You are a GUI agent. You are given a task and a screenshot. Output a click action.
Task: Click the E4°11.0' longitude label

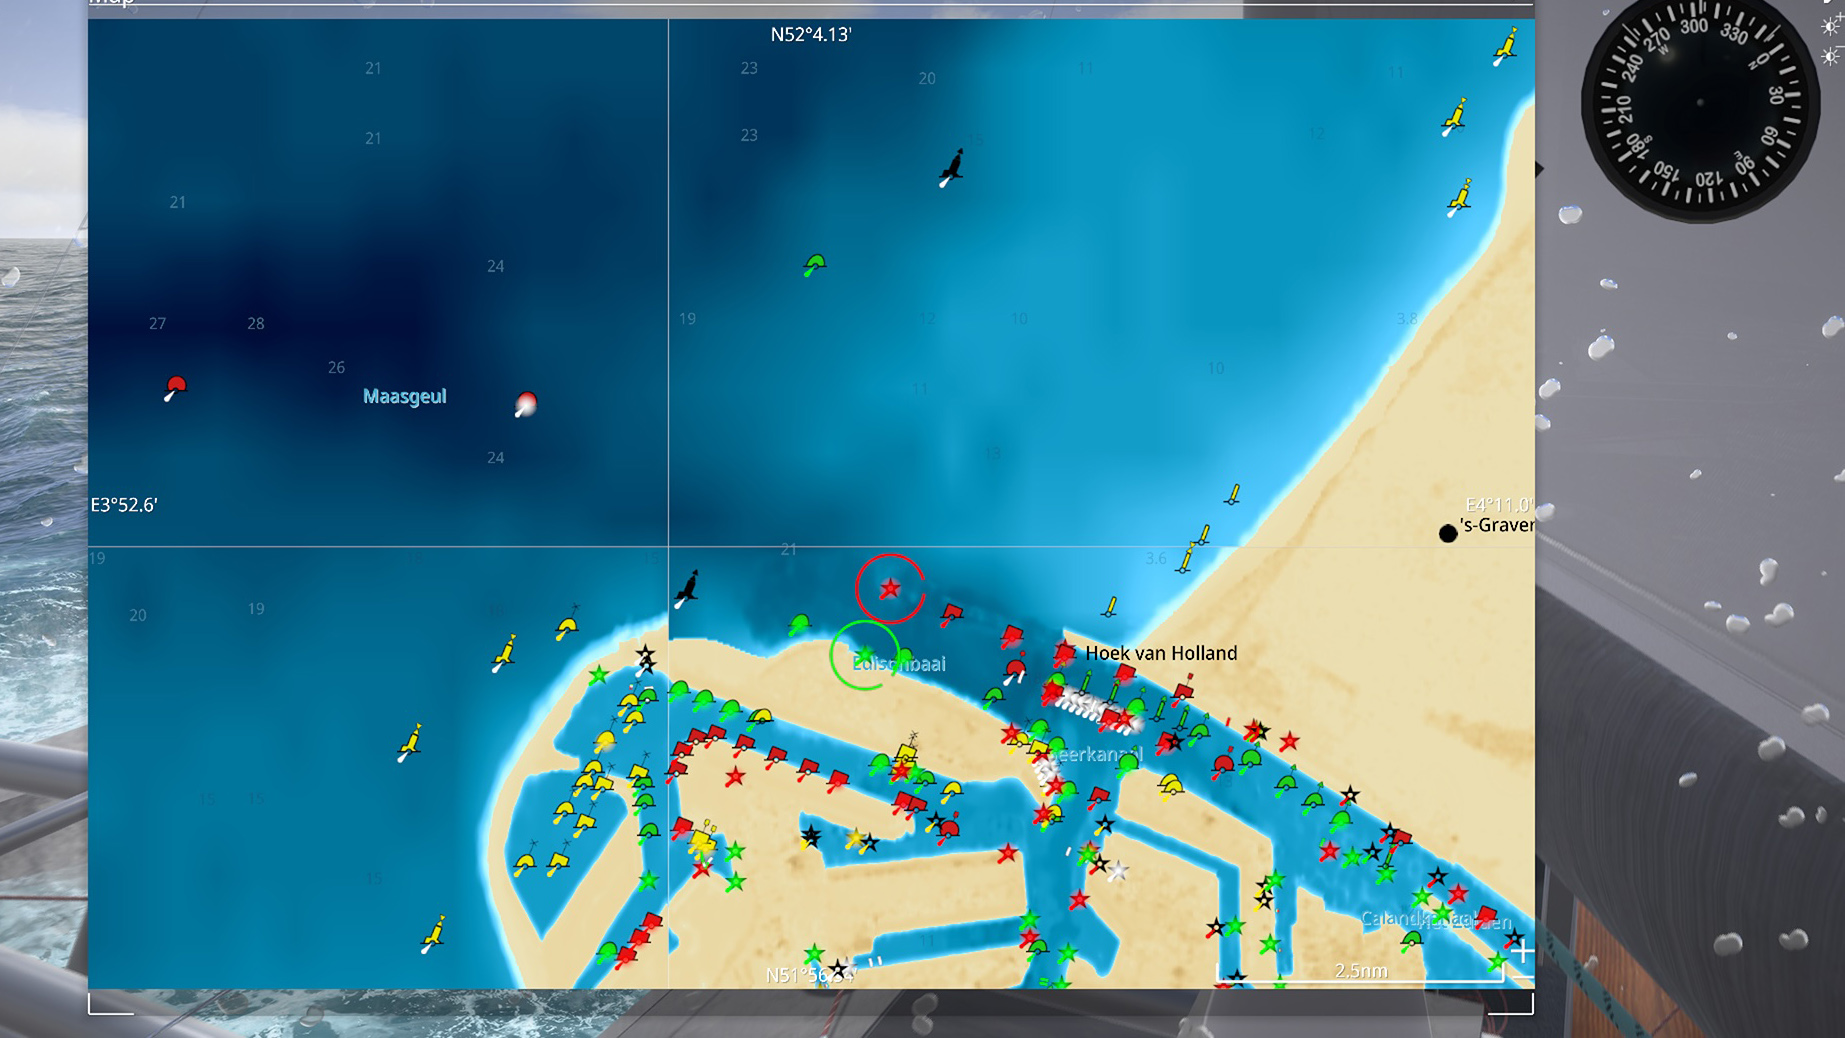[x=1499, y=505]
